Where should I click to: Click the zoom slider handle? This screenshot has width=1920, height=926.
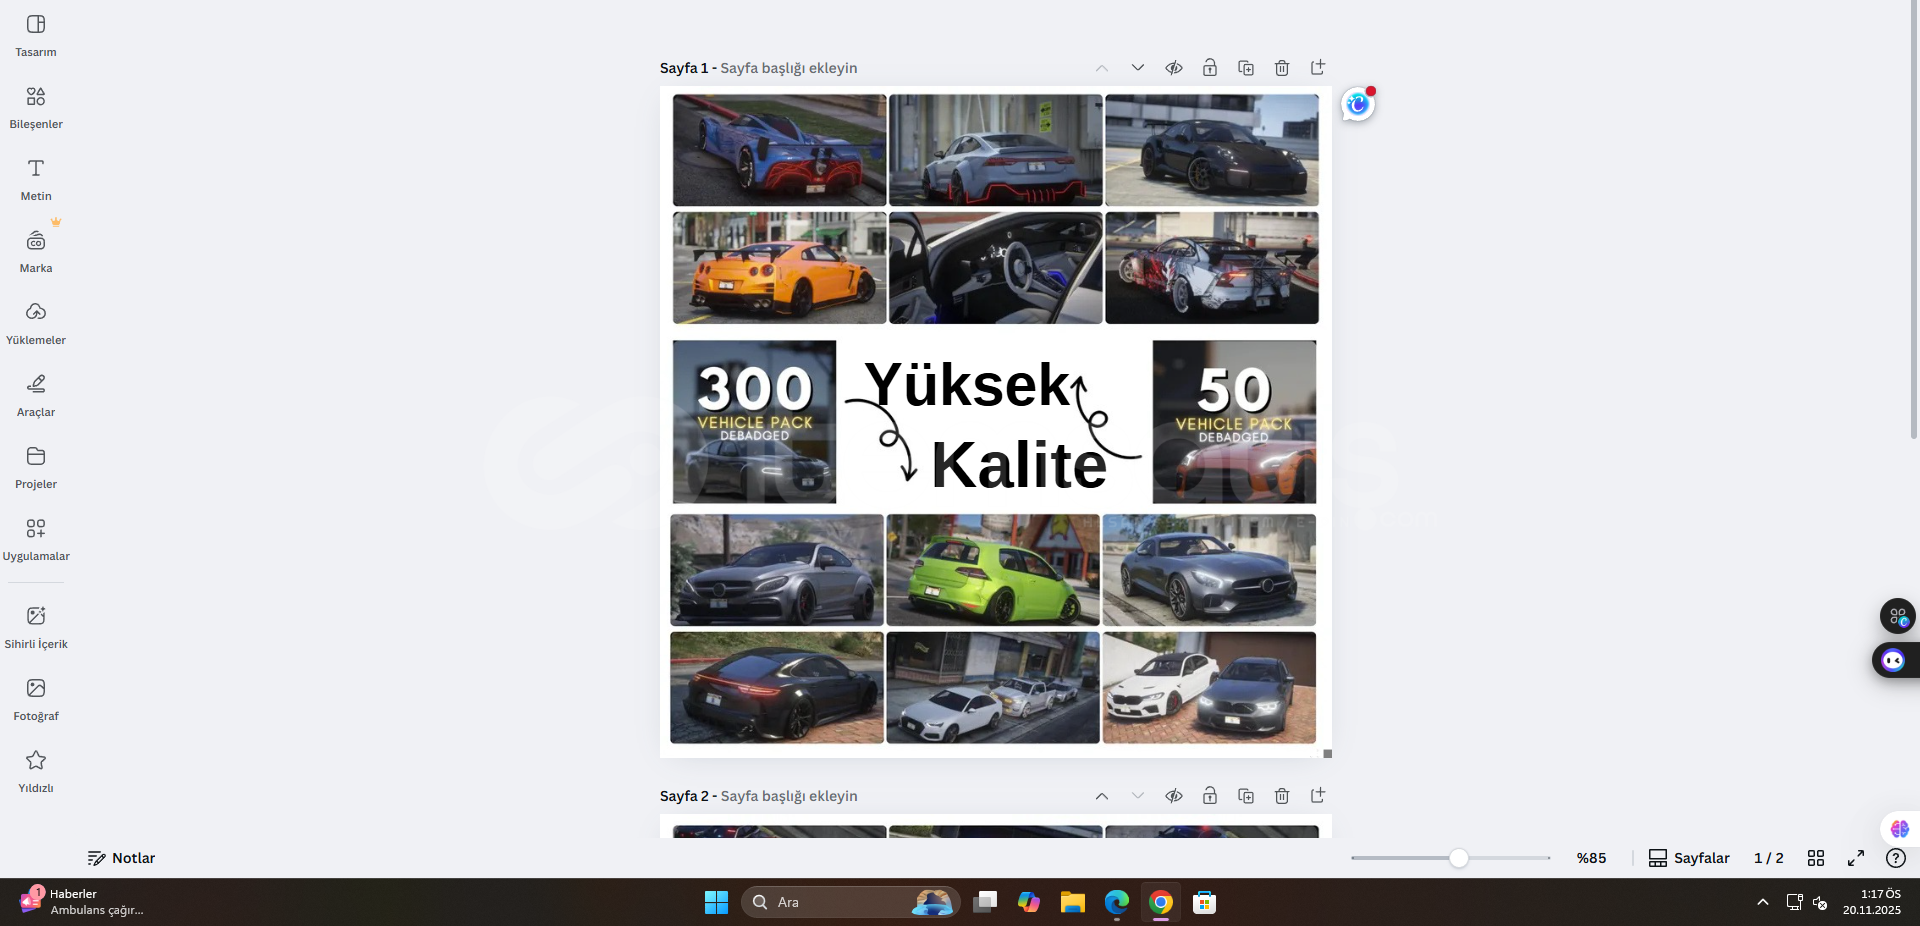pyautogui.click(x=1459, y=858)
